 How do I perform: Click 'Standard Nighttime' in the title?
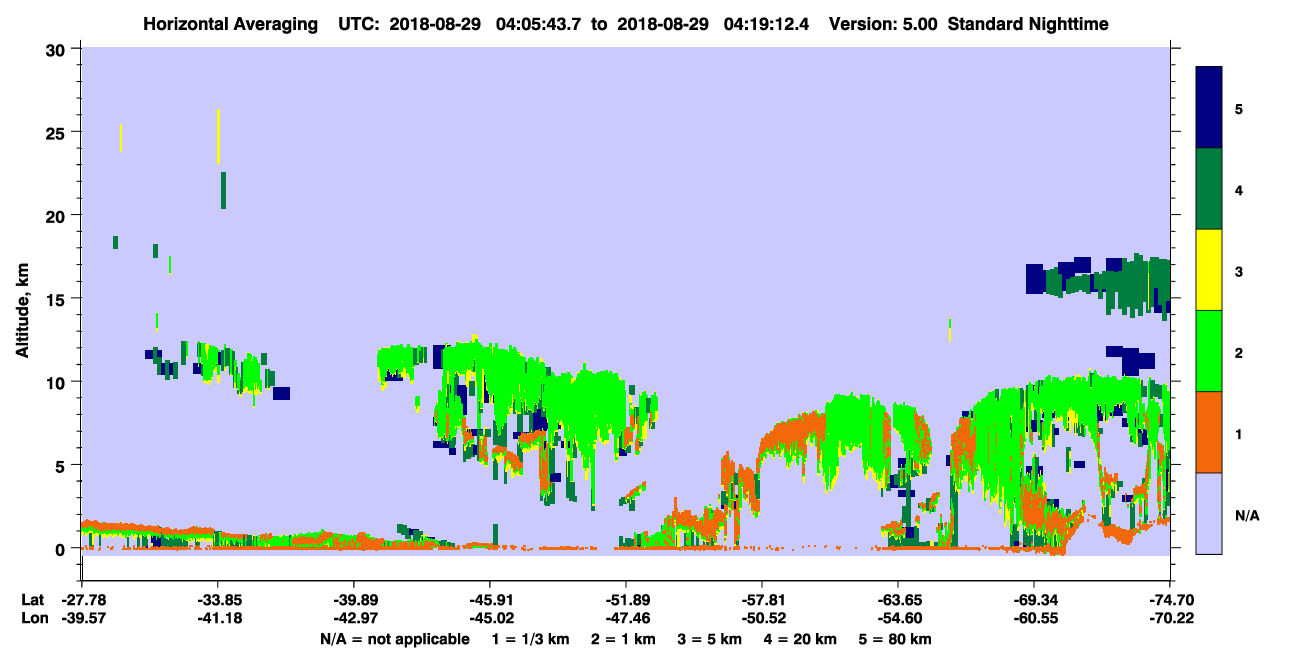tap(1029, 23)
